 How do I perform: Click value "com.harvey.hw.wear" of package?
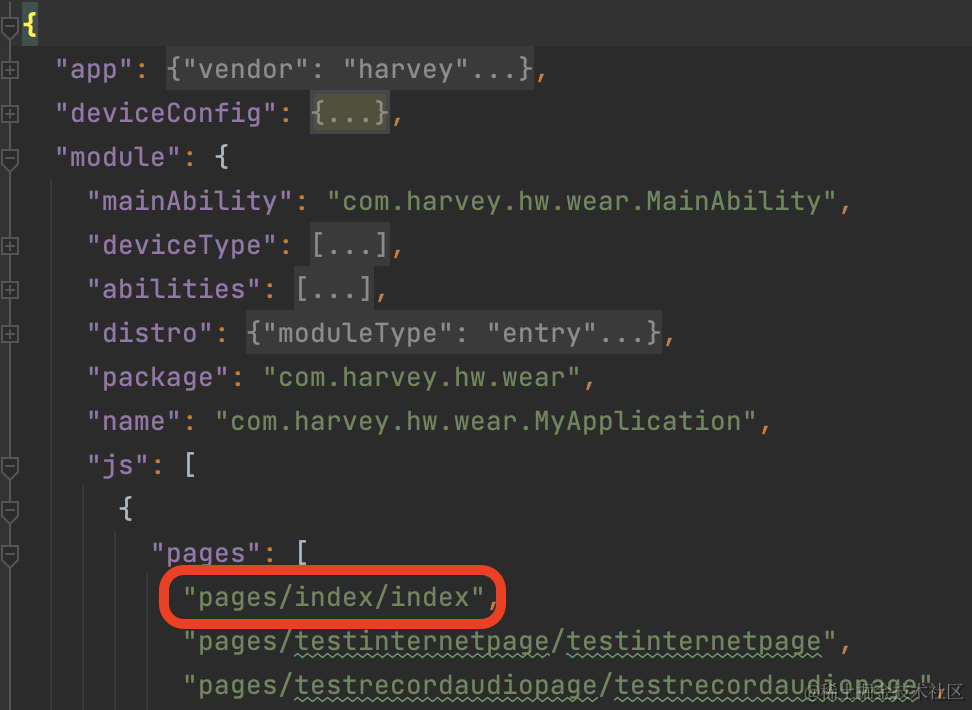point(422,377)
